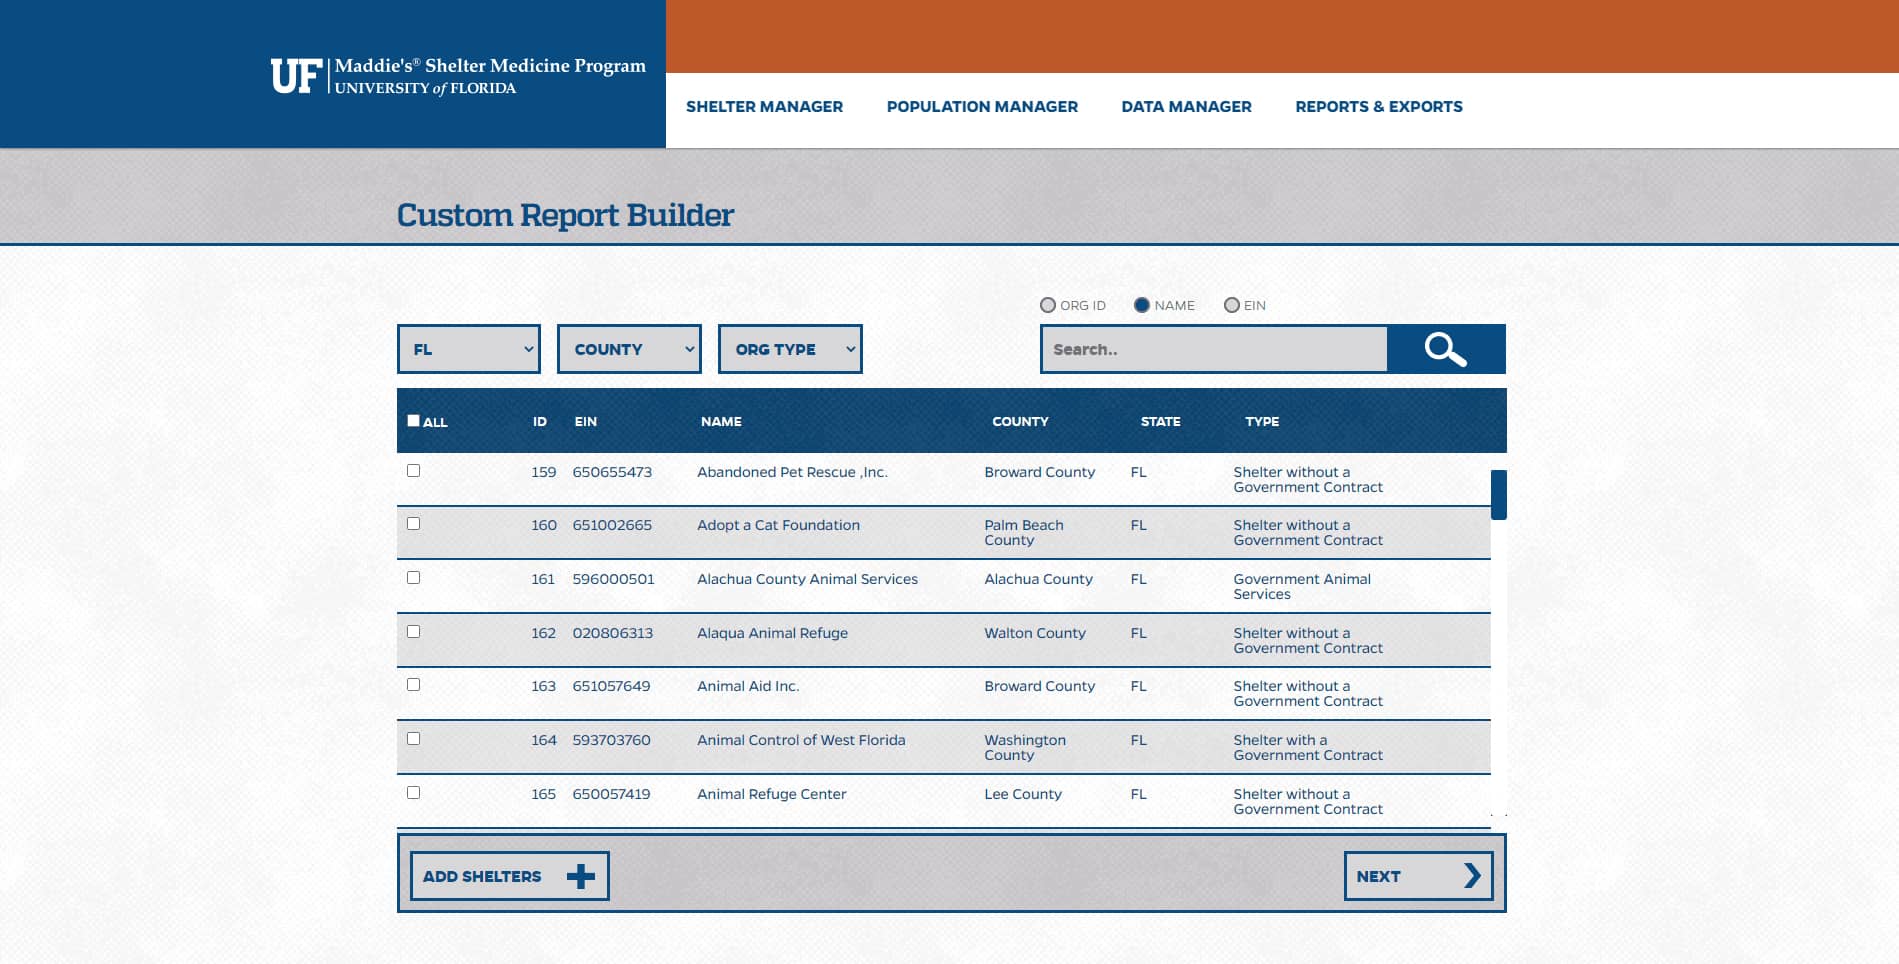Open the COUNTY dropdown
Viewport: 1899px width, 964px height.
point(629,349)
